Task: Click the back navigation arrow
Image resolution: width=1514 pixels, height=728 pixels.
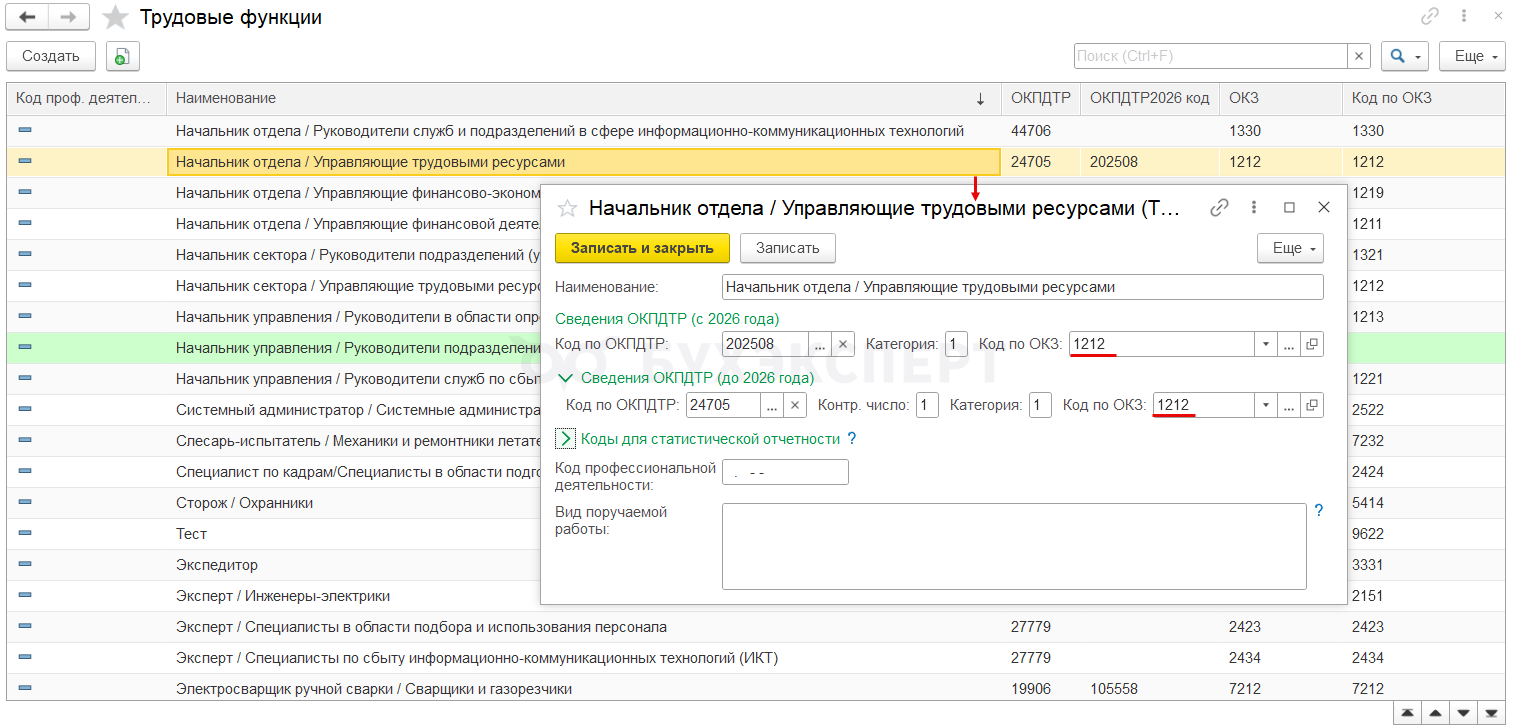Action: (x=27, y=17)
